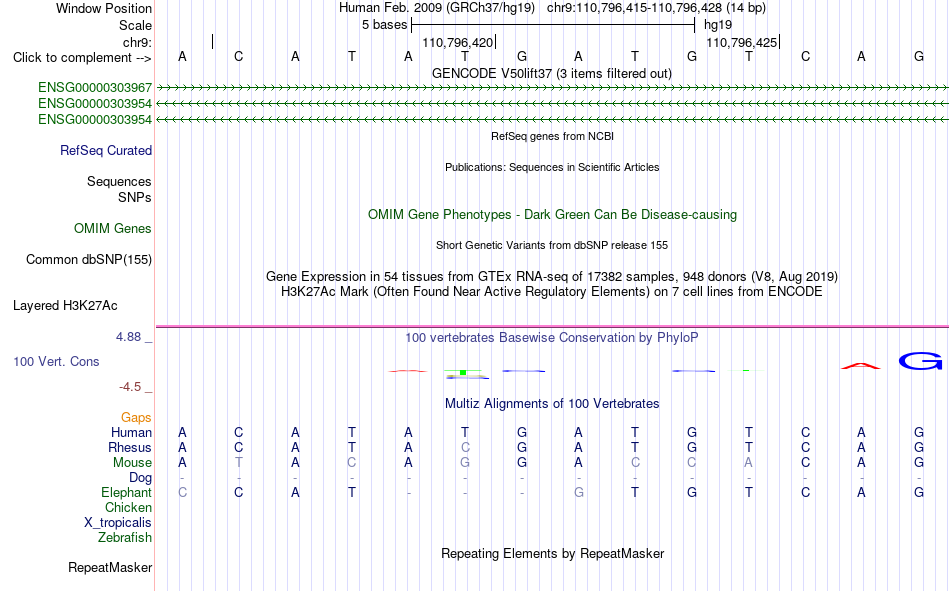Click the ENSG00000303967 transcript arrow line
Image resolution: width=950 pixels, height=591 pixels.
(x=553, y=88)
